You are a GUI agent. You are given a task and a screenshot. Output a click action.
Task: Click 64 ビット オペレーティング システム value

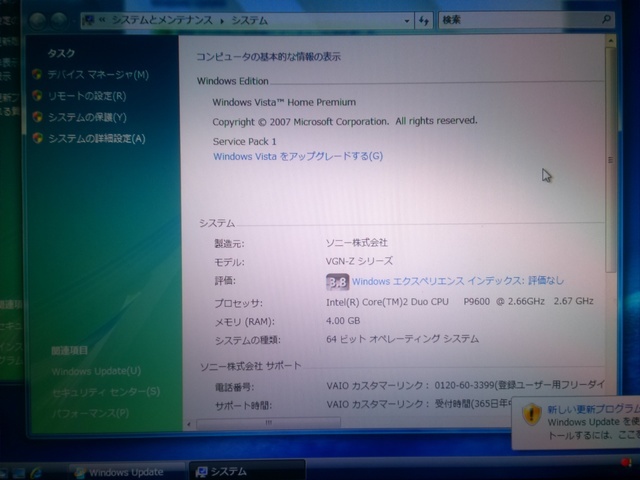point(402,339)
